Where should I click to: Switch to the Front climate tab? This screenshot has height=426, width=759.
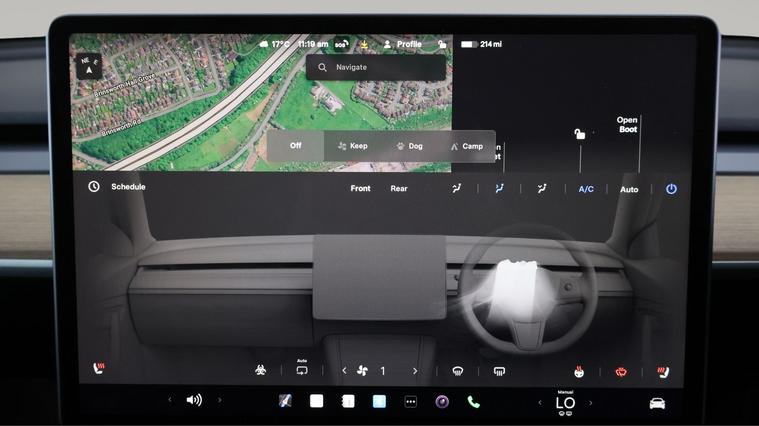(360, 188)
